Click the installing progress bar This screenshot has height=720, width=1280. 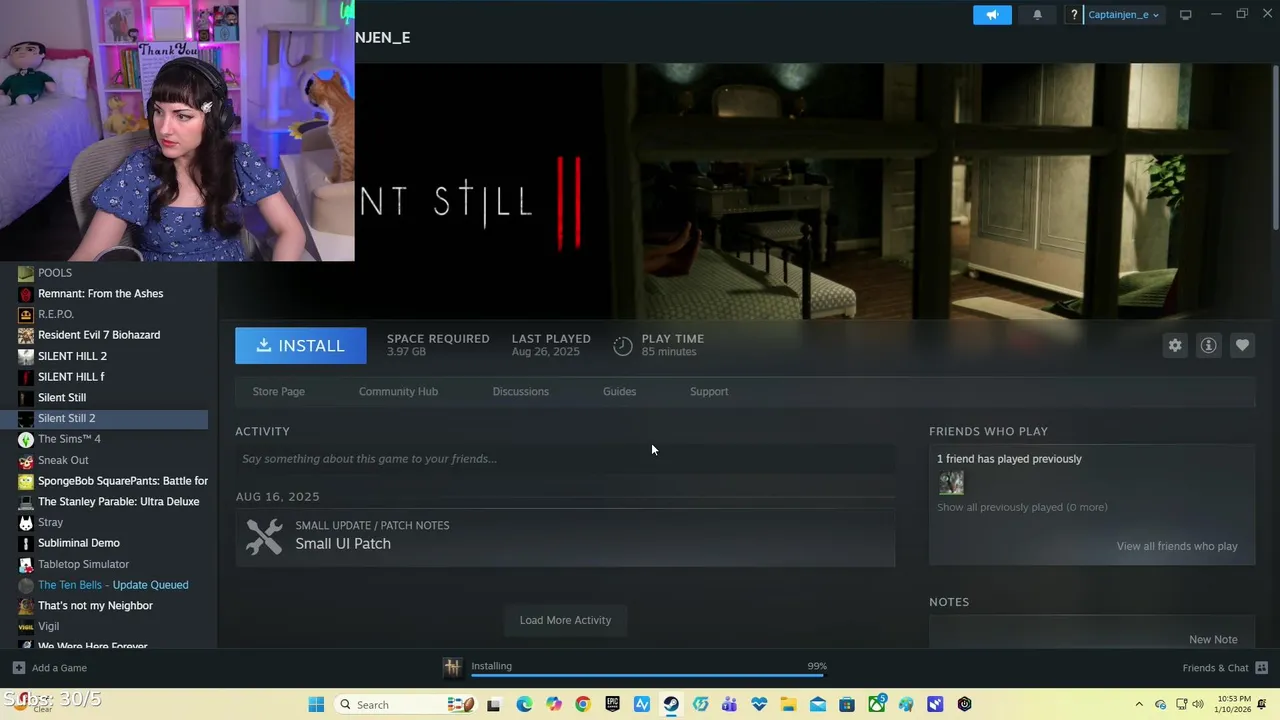pyautogui.click(x=648, y=675)
